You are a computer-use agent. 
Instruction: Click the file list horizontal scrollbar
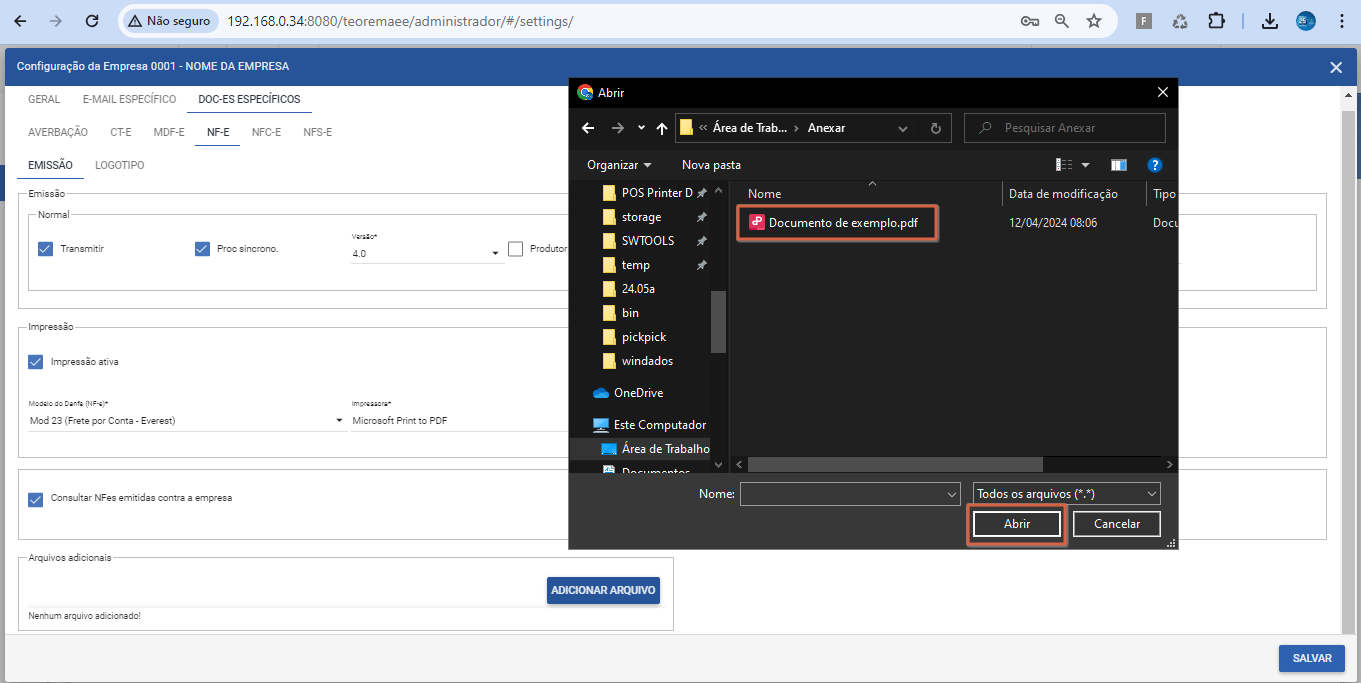click(x=895, y=464)
